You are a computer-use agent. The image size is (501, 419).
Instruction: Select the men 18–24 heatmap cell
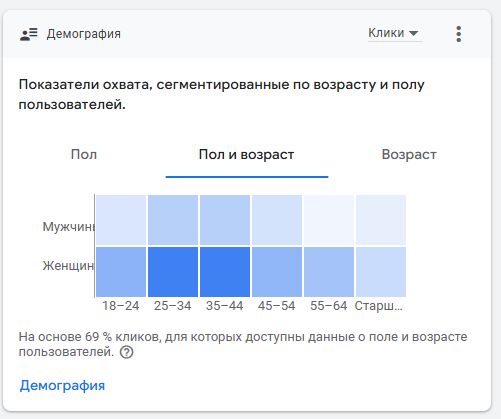[121, 220]
